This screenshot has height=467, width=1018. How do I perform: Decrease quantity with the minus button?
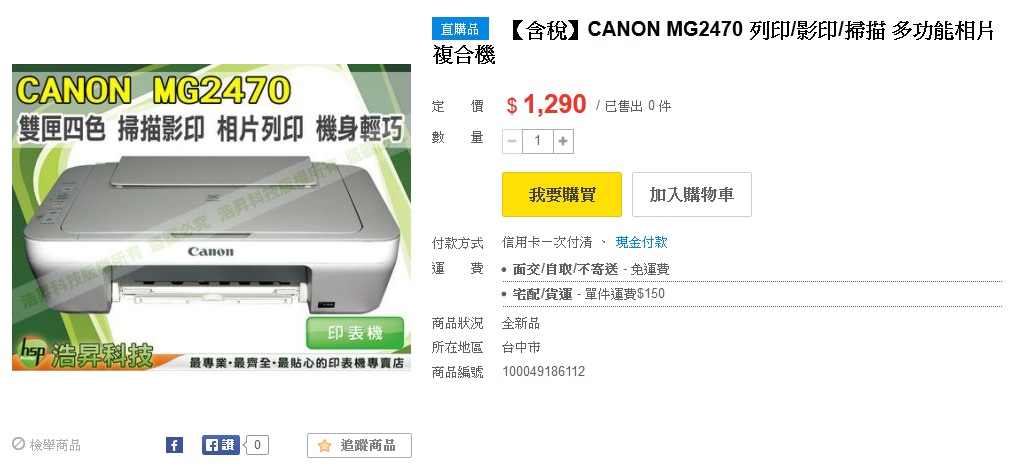pos(512,141)
